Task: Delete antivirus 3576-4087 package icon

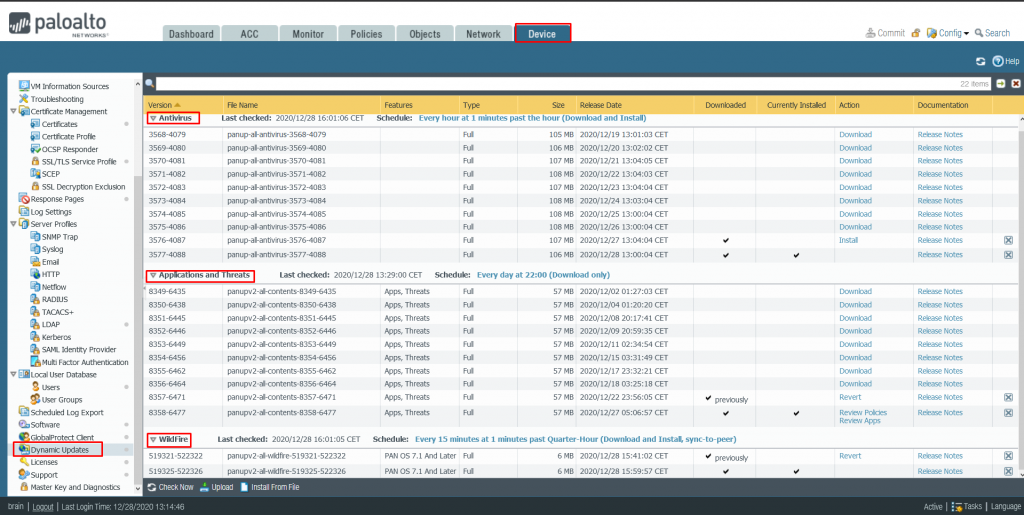Action: click(1008, 240)
